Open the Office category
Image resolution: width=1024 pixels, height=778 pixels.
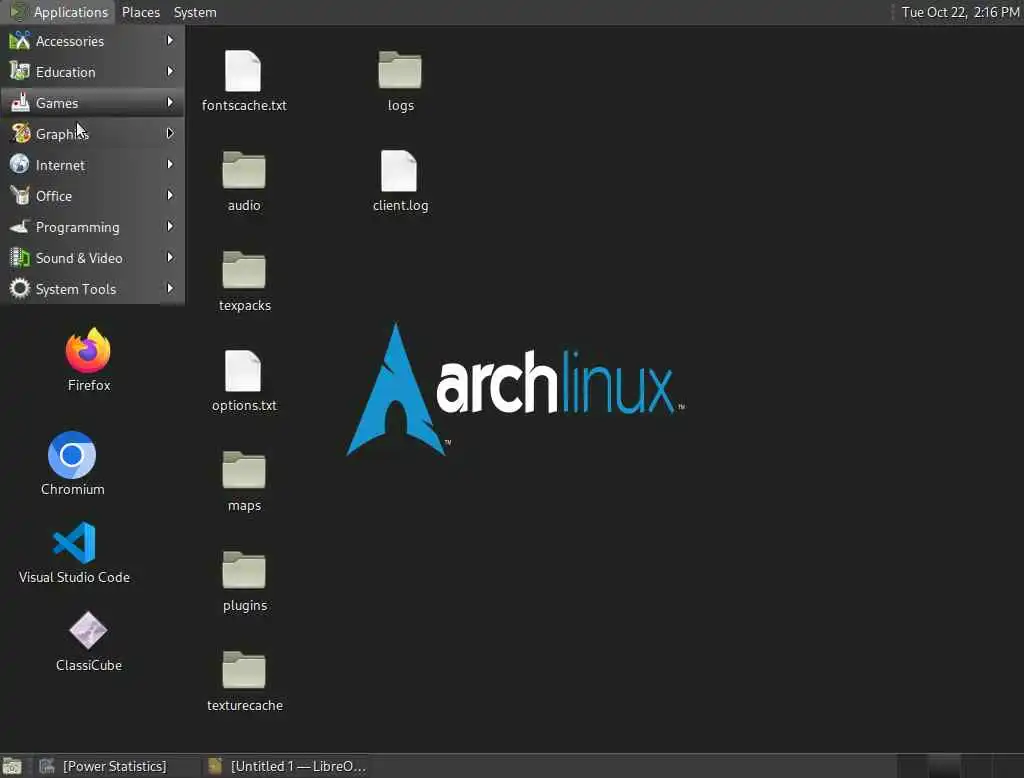click(93, 196)
